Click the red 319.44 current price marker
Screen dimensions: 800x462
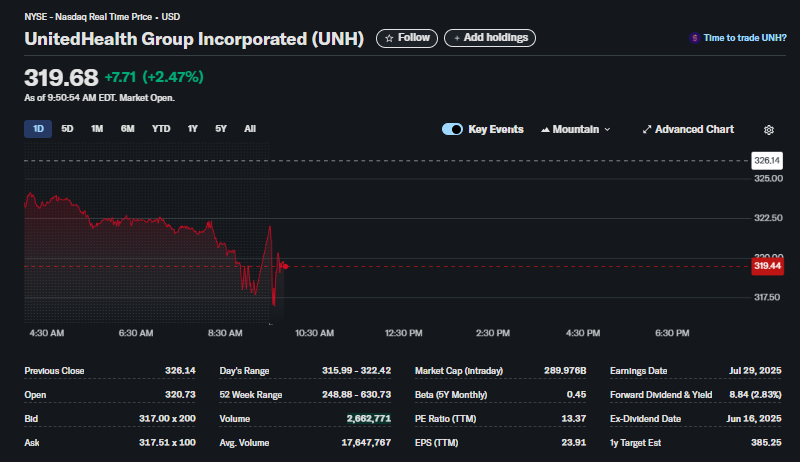(767, 266)
